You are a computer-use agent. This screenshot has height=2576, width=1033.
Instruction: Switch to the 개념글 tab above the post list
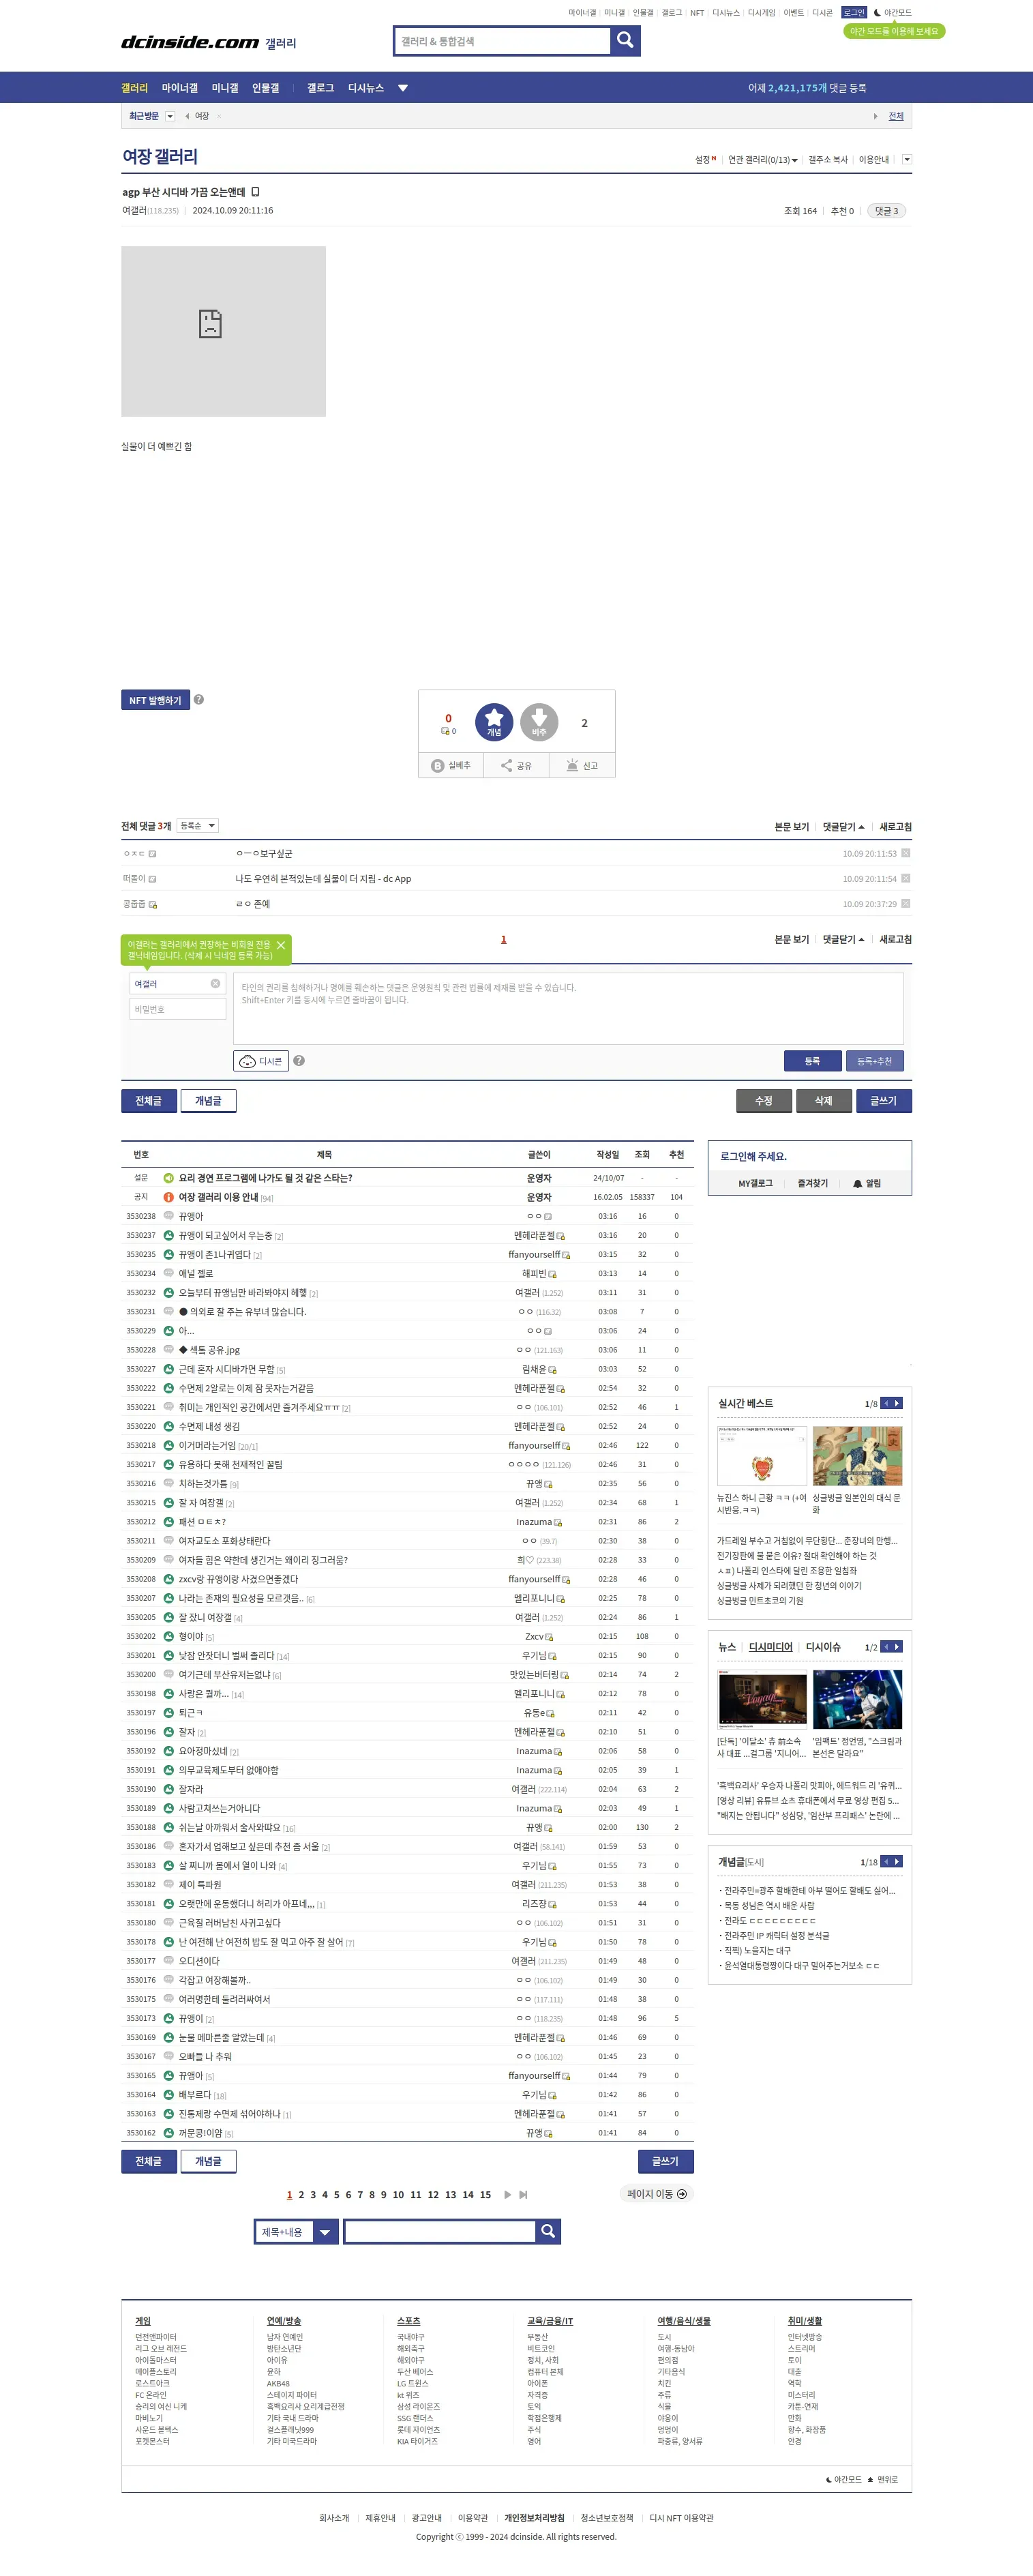pyautogui.click(x=208, y=1101)
